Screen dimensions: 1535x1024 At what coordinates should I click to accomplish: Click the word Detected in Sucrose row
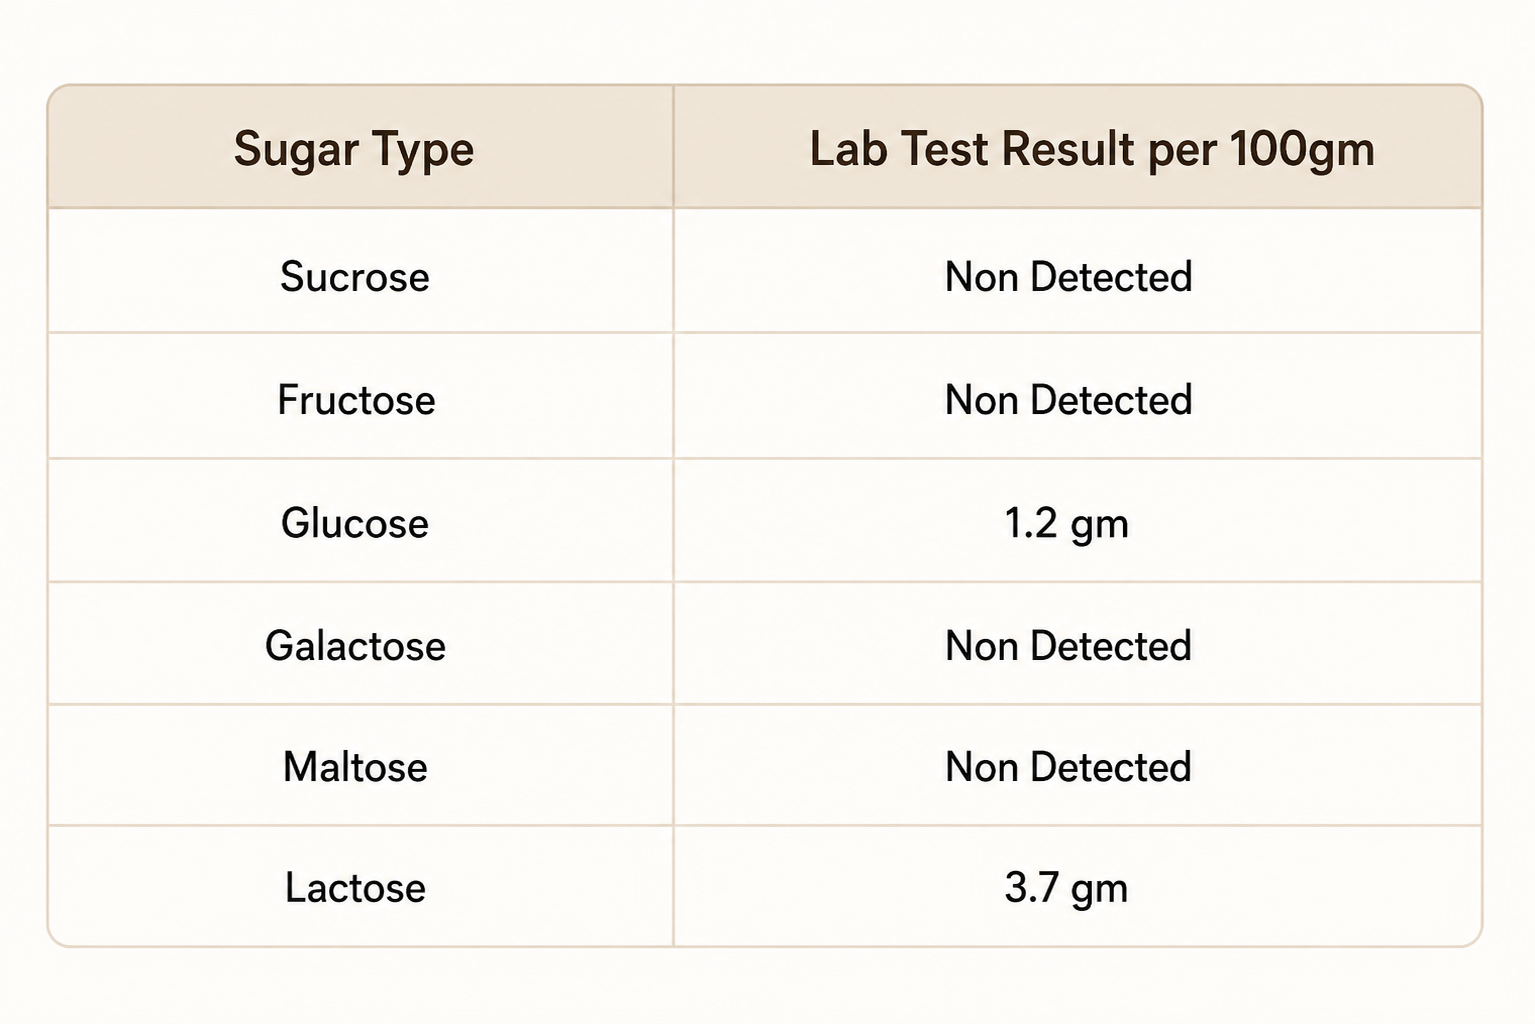1111,277
